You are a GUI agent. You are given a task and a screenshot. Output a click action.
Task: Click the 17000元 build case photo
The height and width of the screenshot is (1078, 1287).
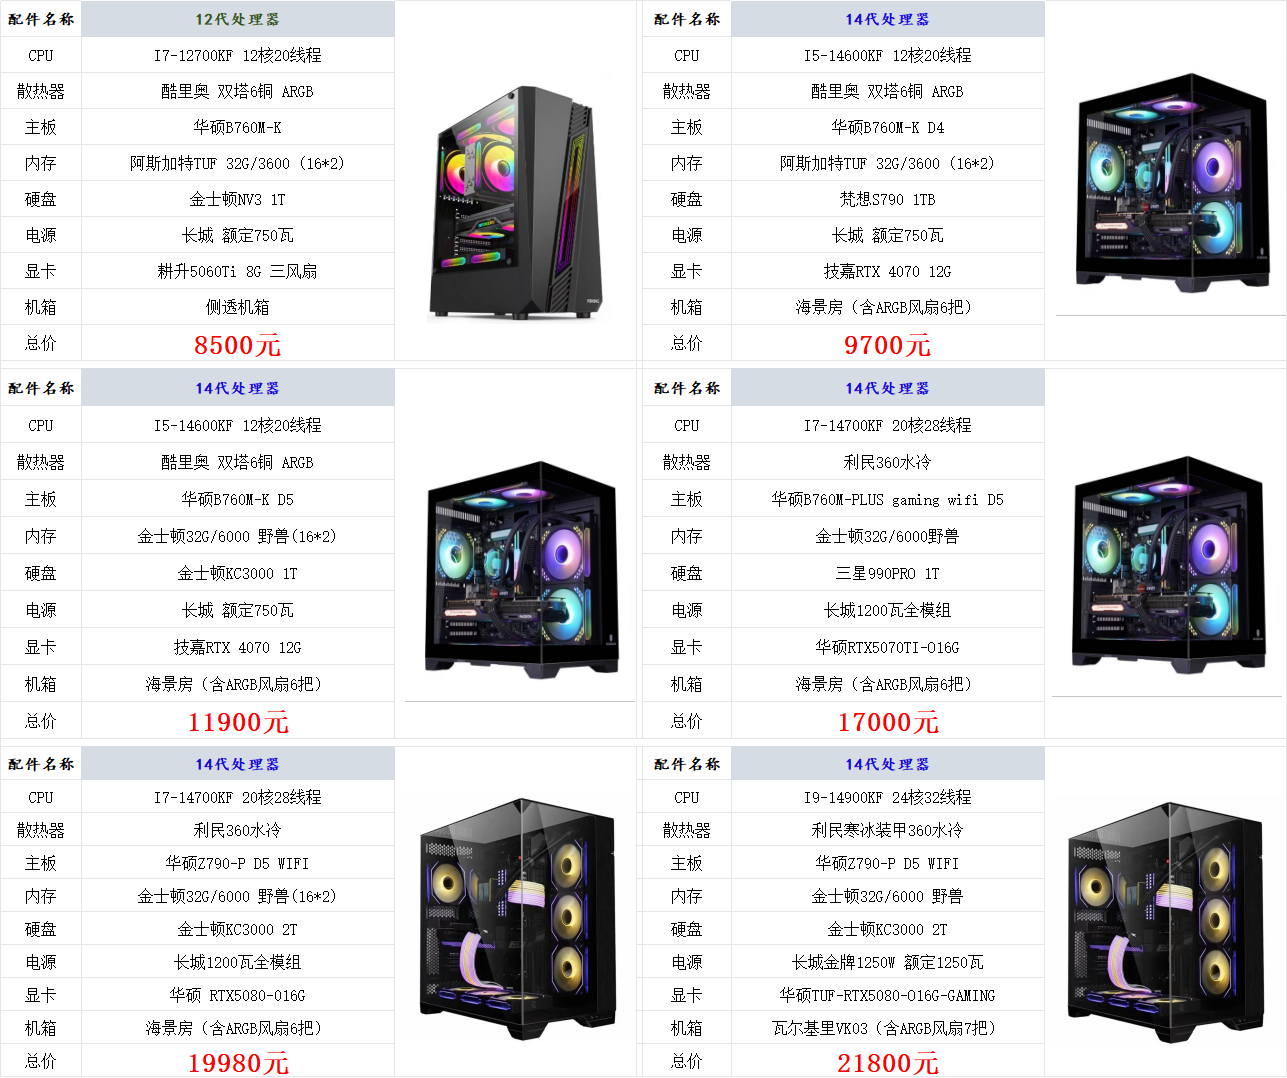tap(1168, 564)
